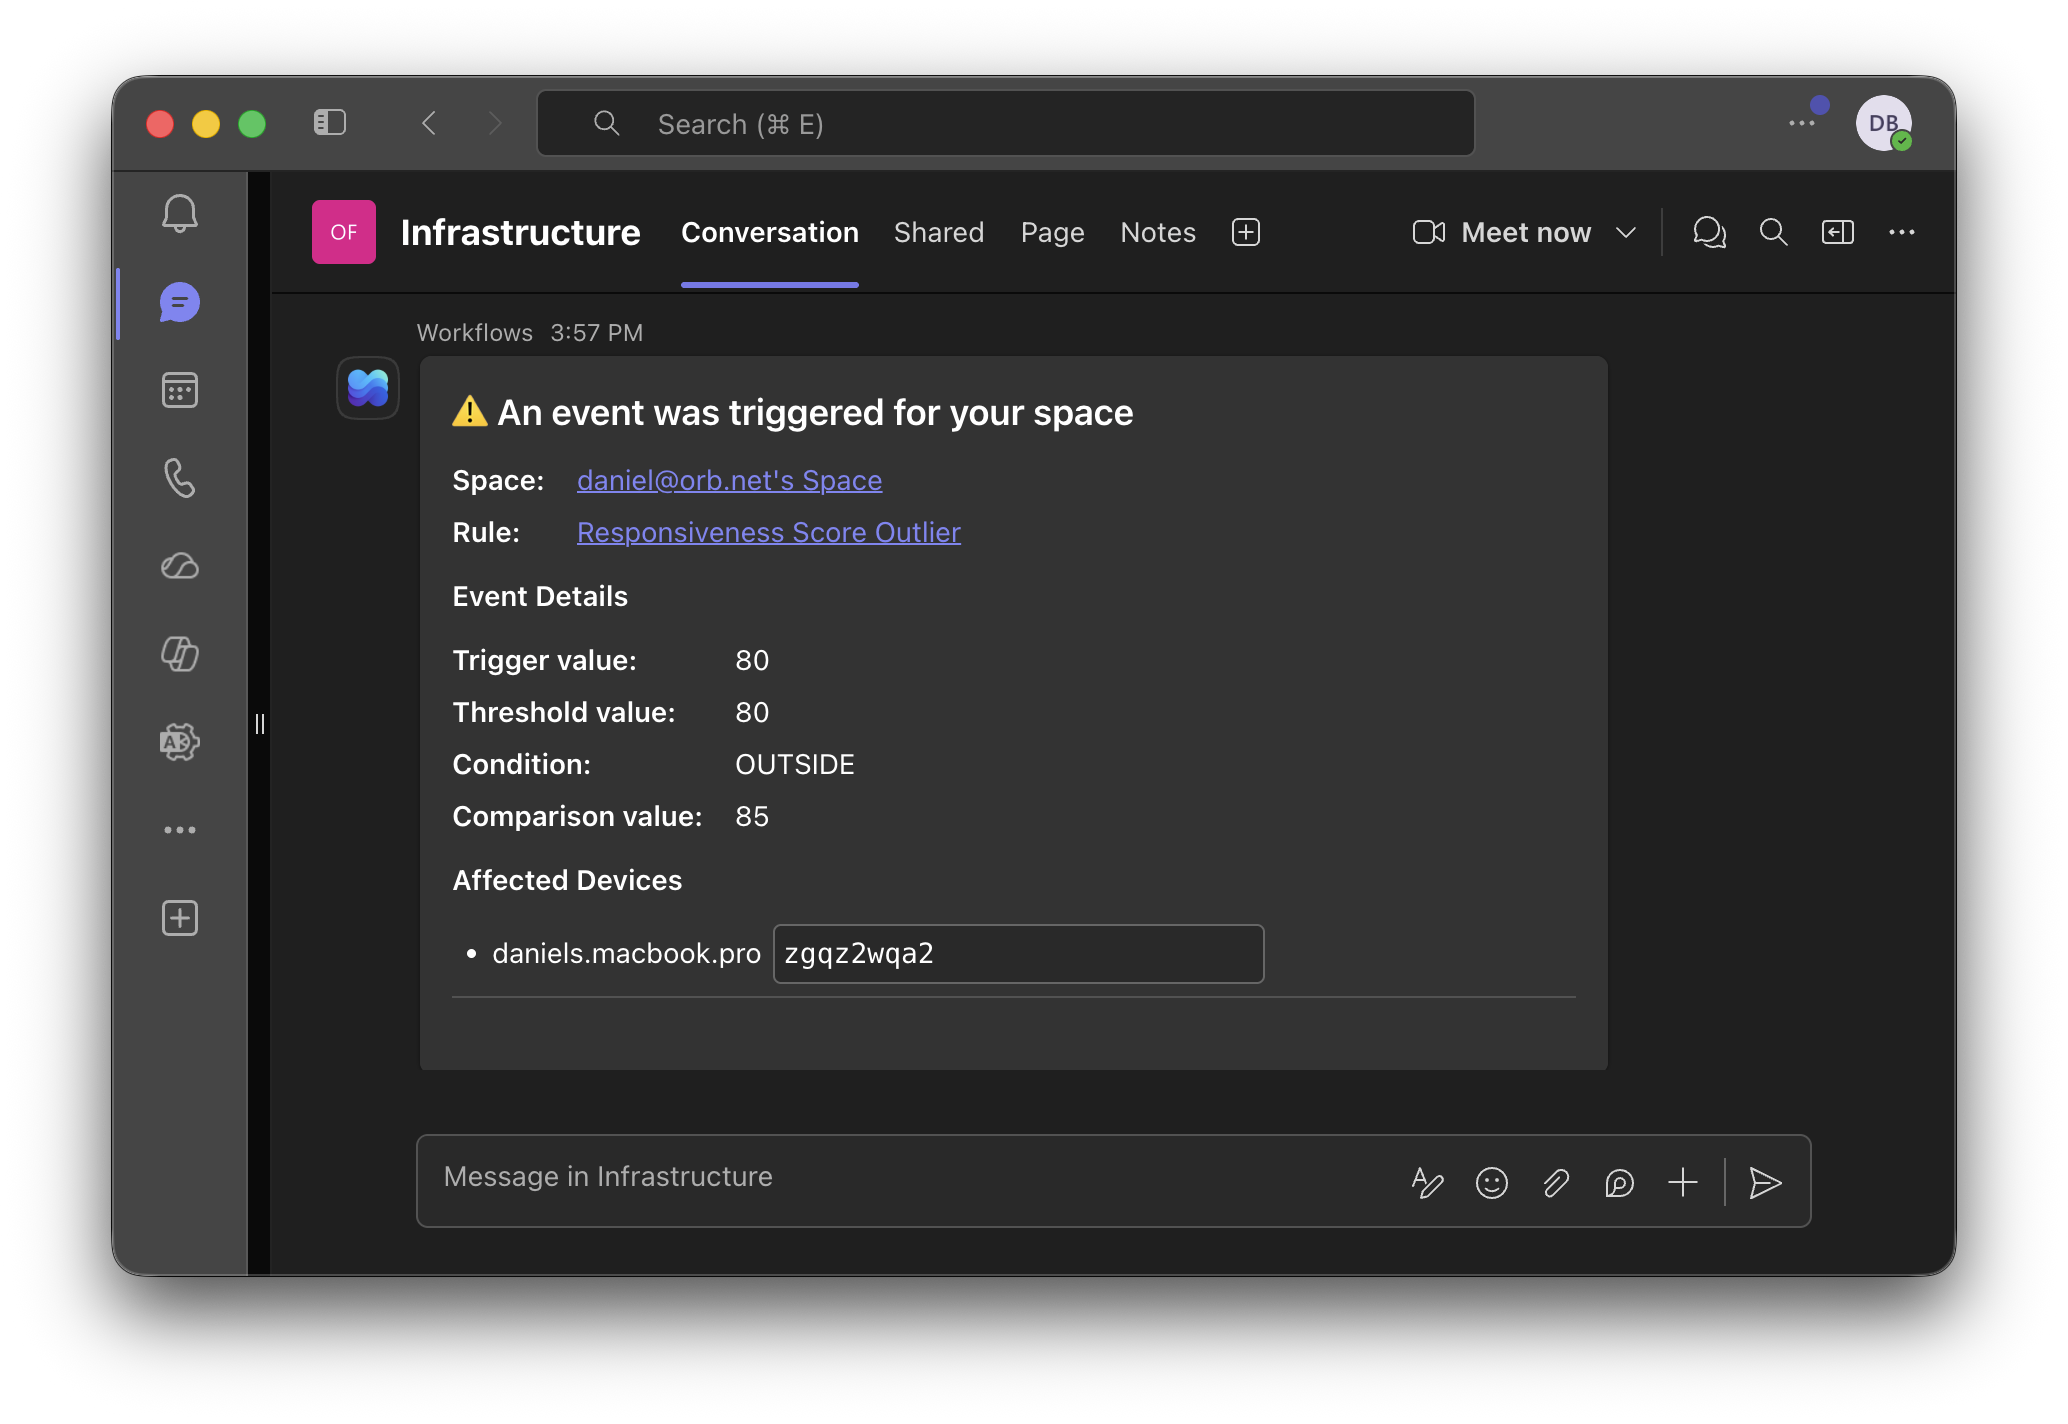The image size is (2068, 1424).
Task: Click the Workflows app avatar icon
Action: tap(368, 388)
